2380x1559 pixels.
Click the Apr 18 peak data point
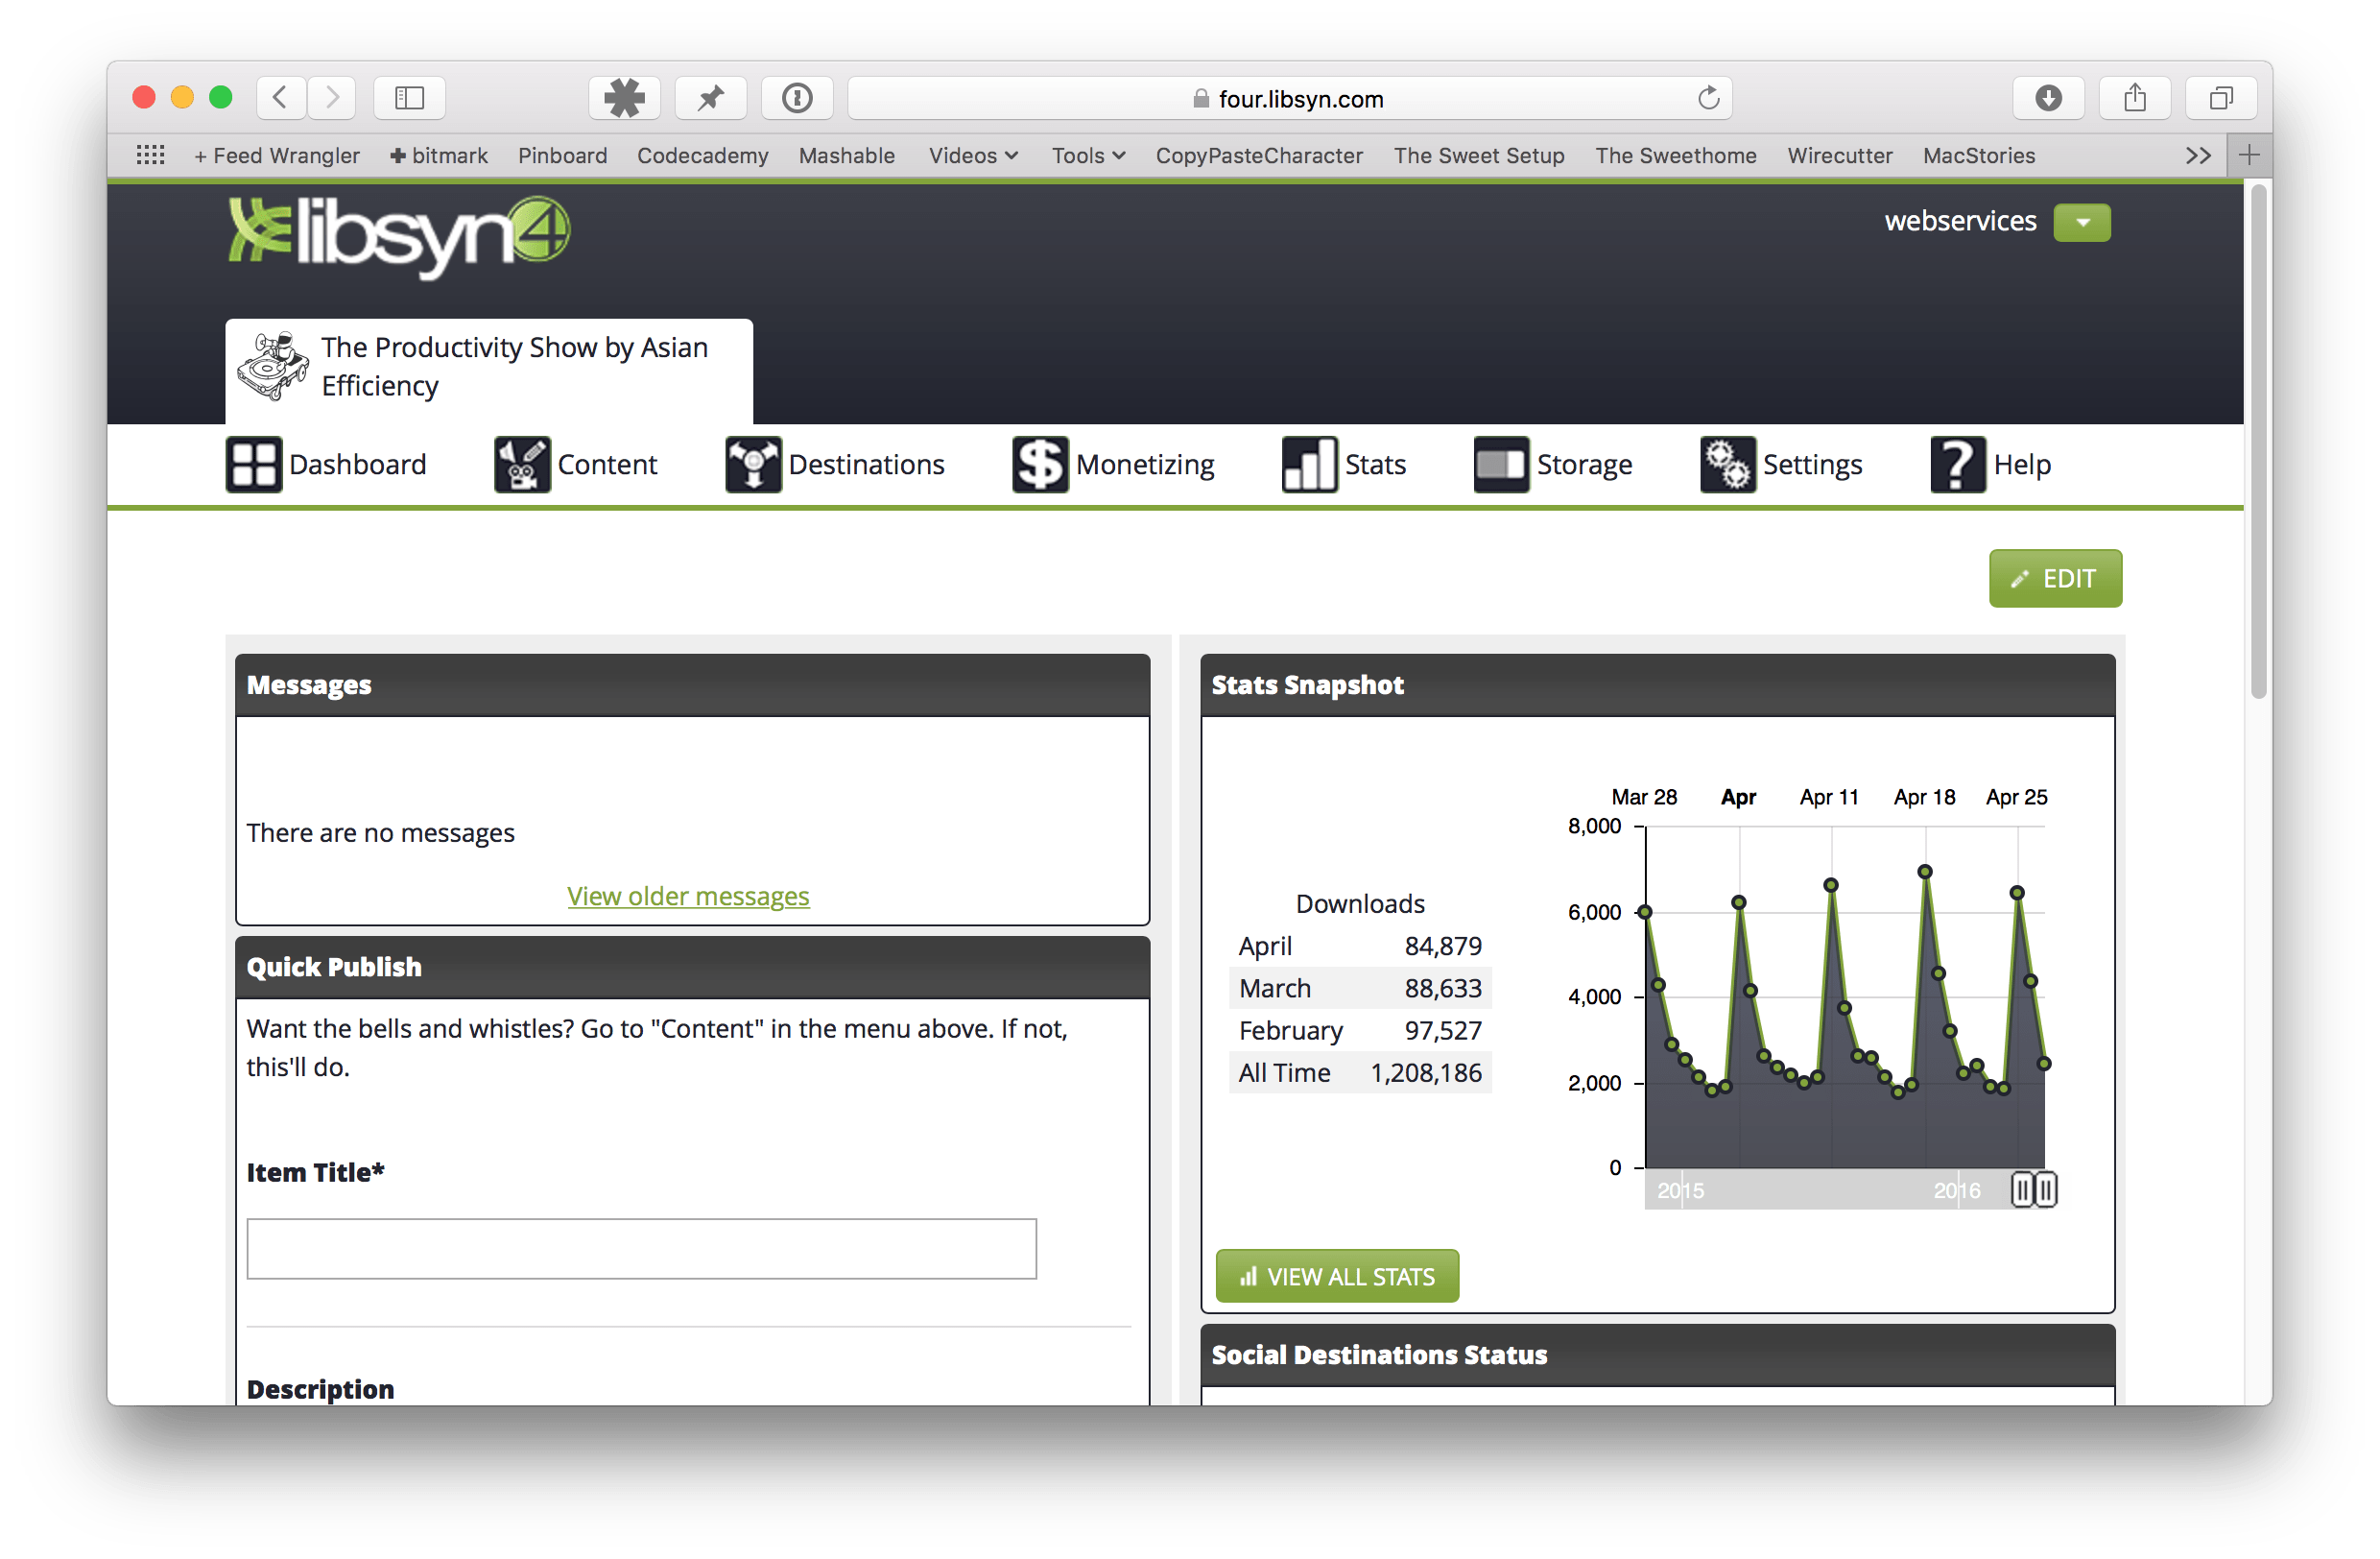pos(1925,872)
